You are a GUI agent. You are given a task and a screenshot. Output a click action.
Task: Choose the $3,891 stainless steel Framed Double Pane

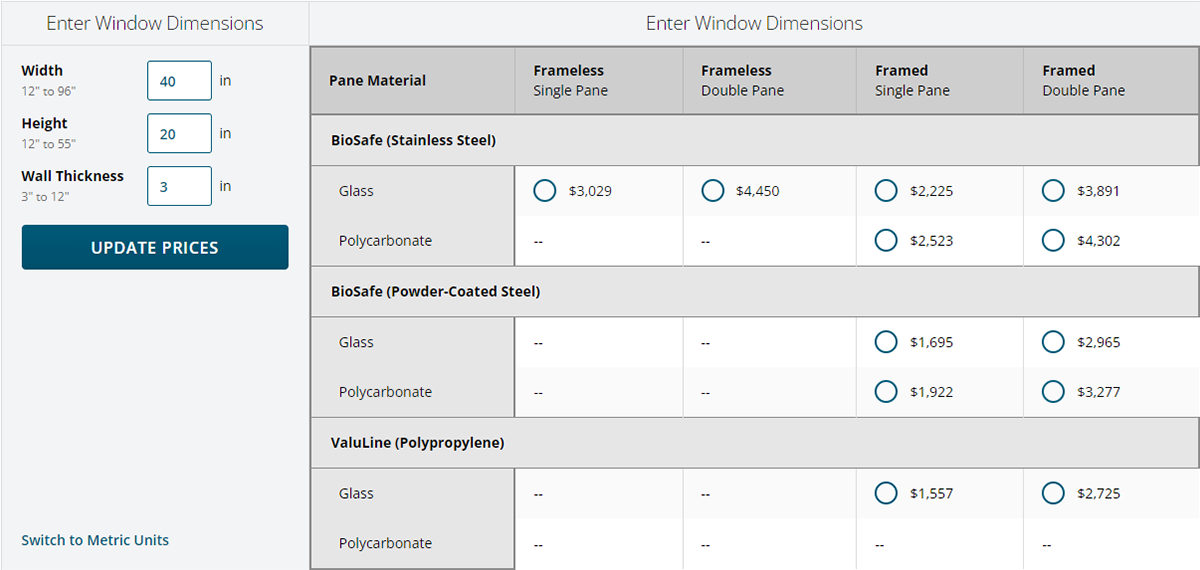click(1053, 191)
